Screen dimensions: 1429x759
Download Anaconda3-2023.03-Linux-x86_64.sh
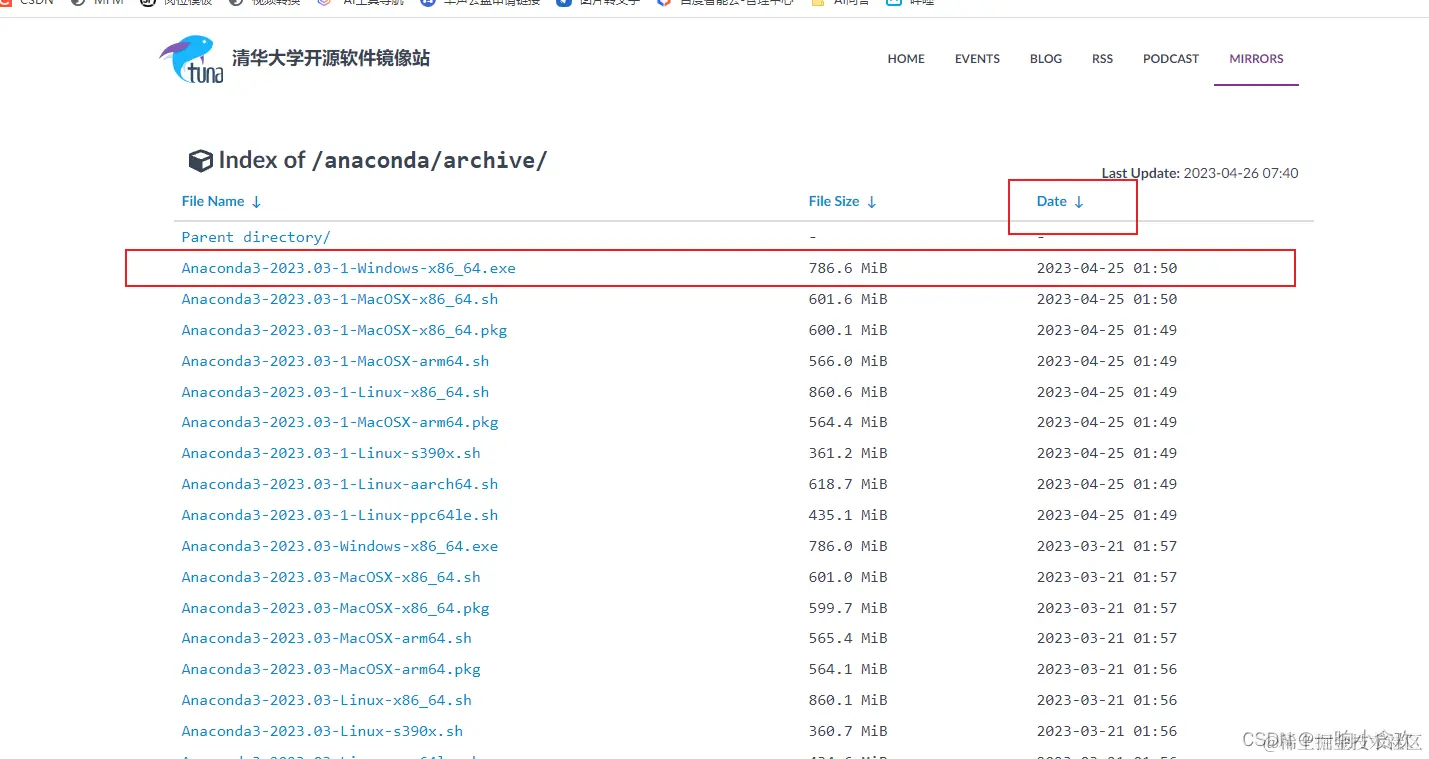coord(326,700)
